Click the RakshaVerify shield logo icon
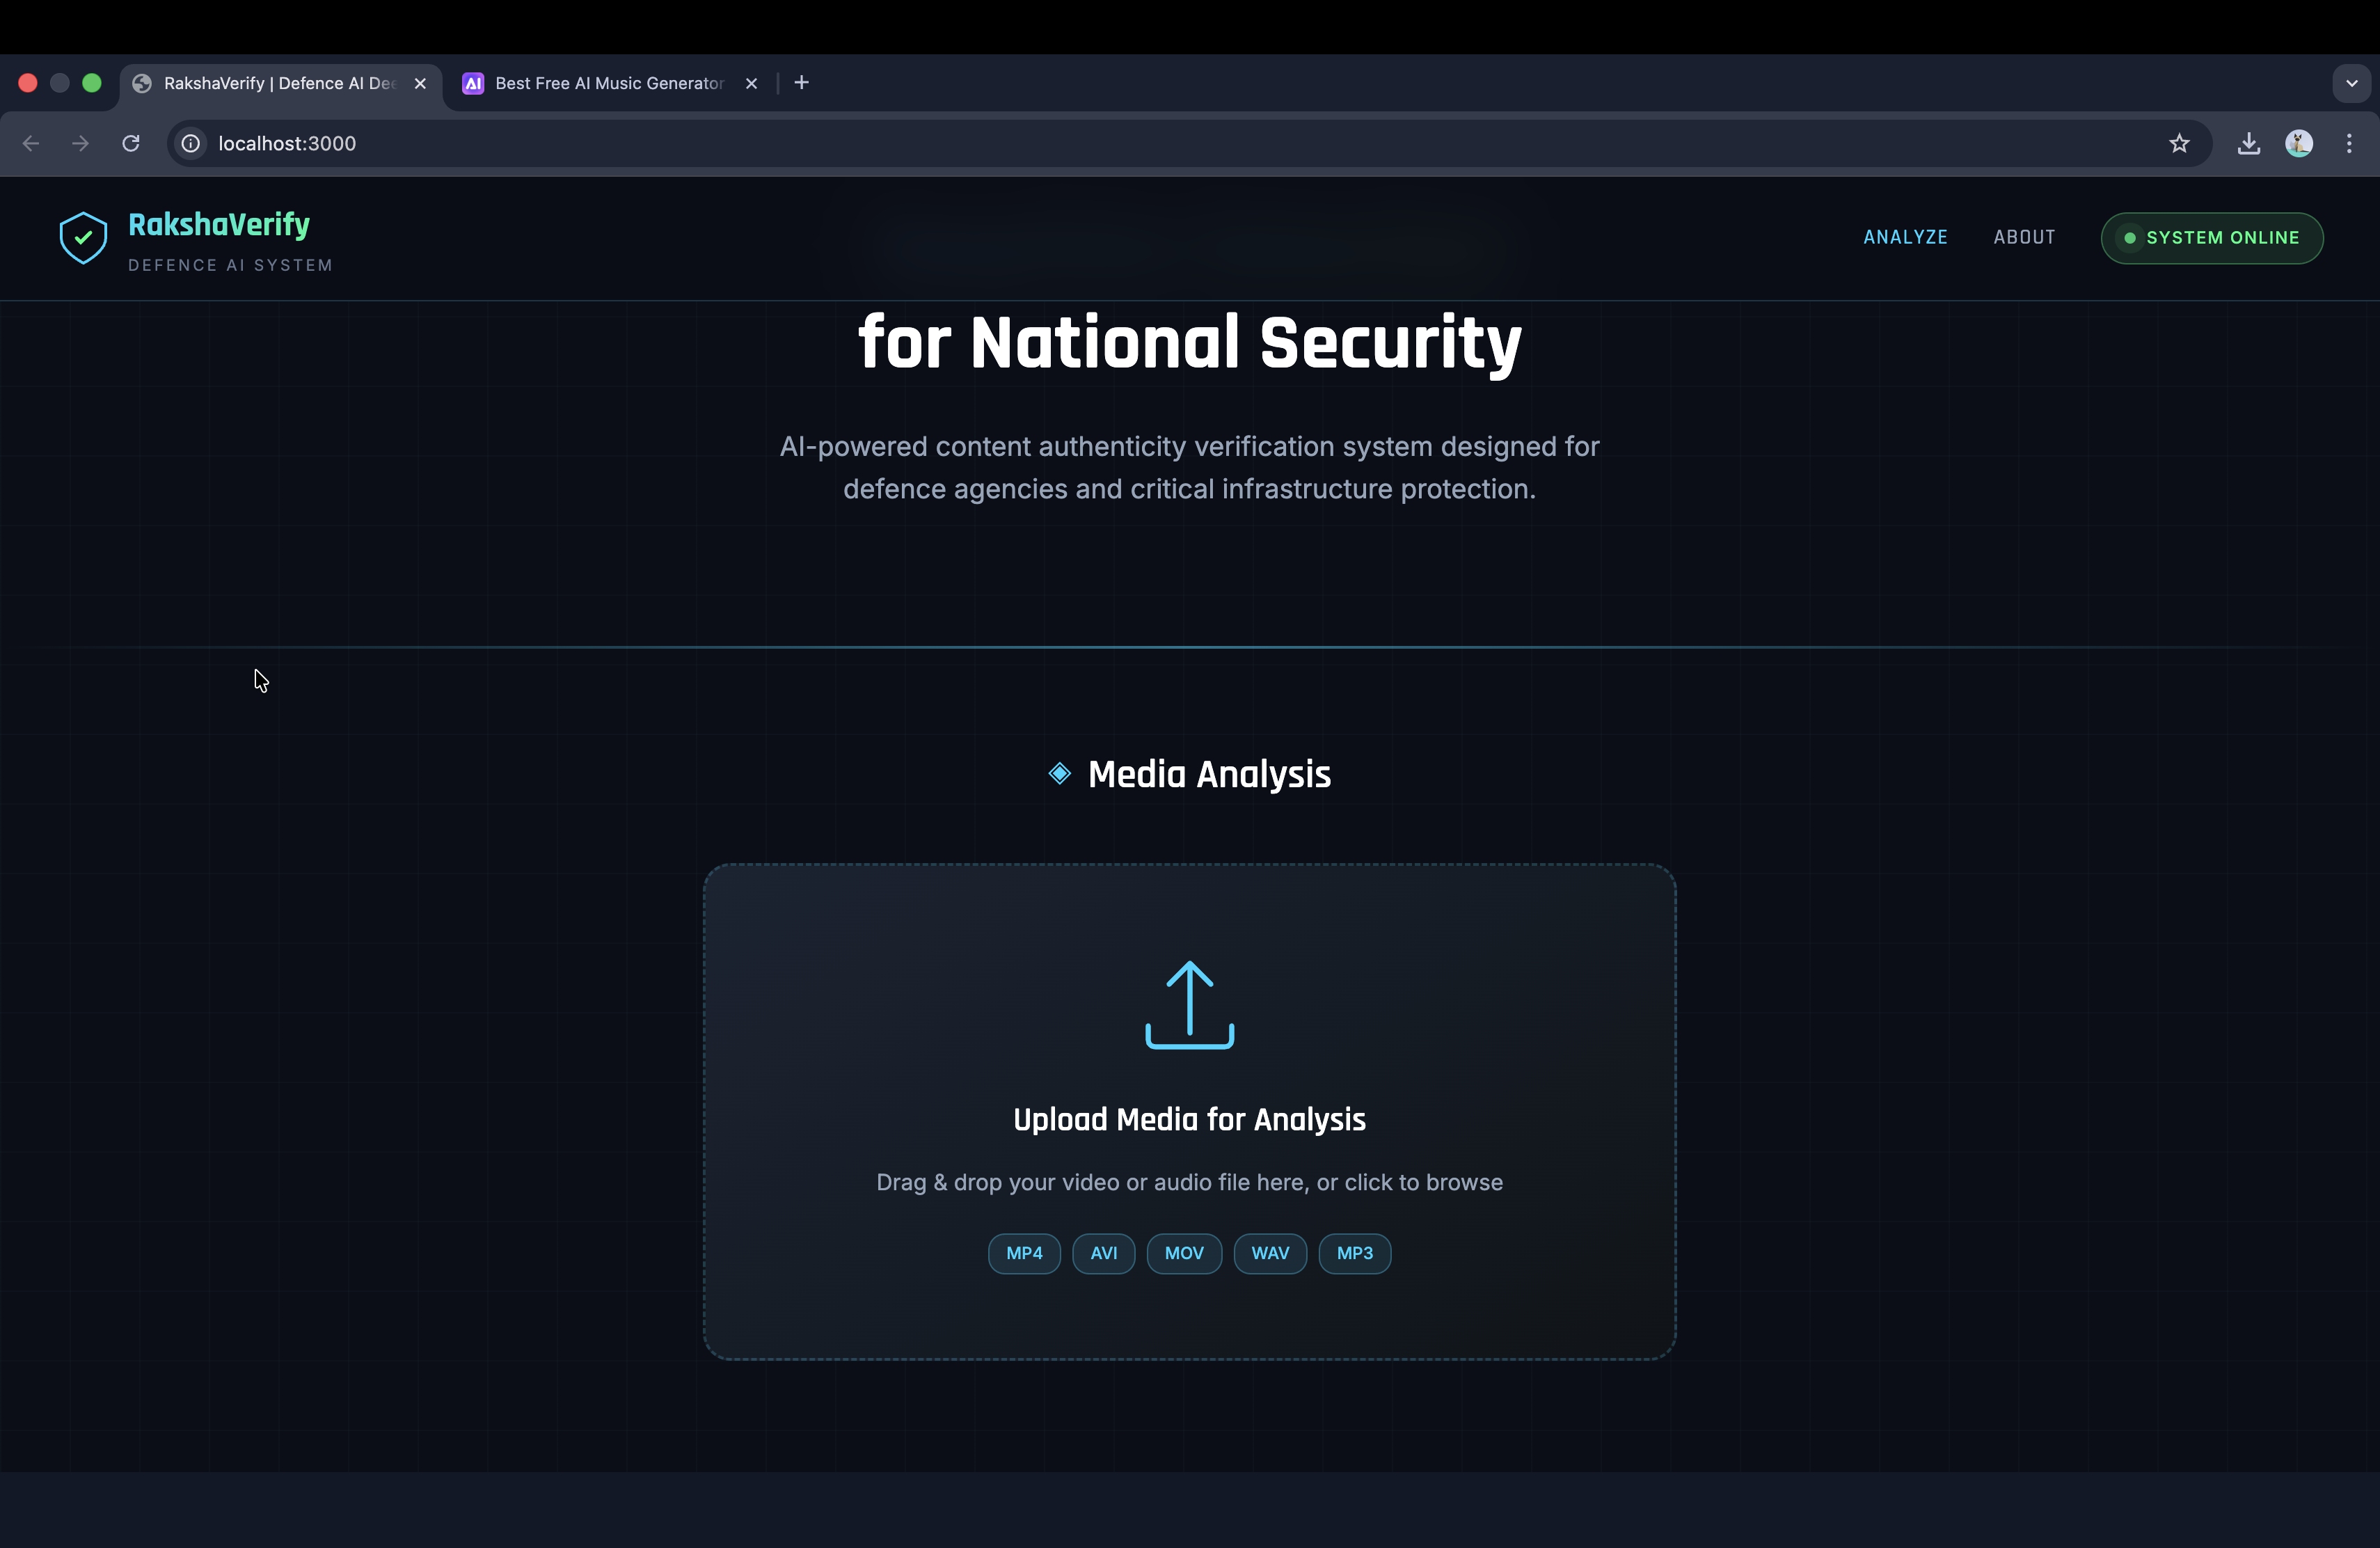Viewport: 2380px width, 1548px height. [83, 238]
